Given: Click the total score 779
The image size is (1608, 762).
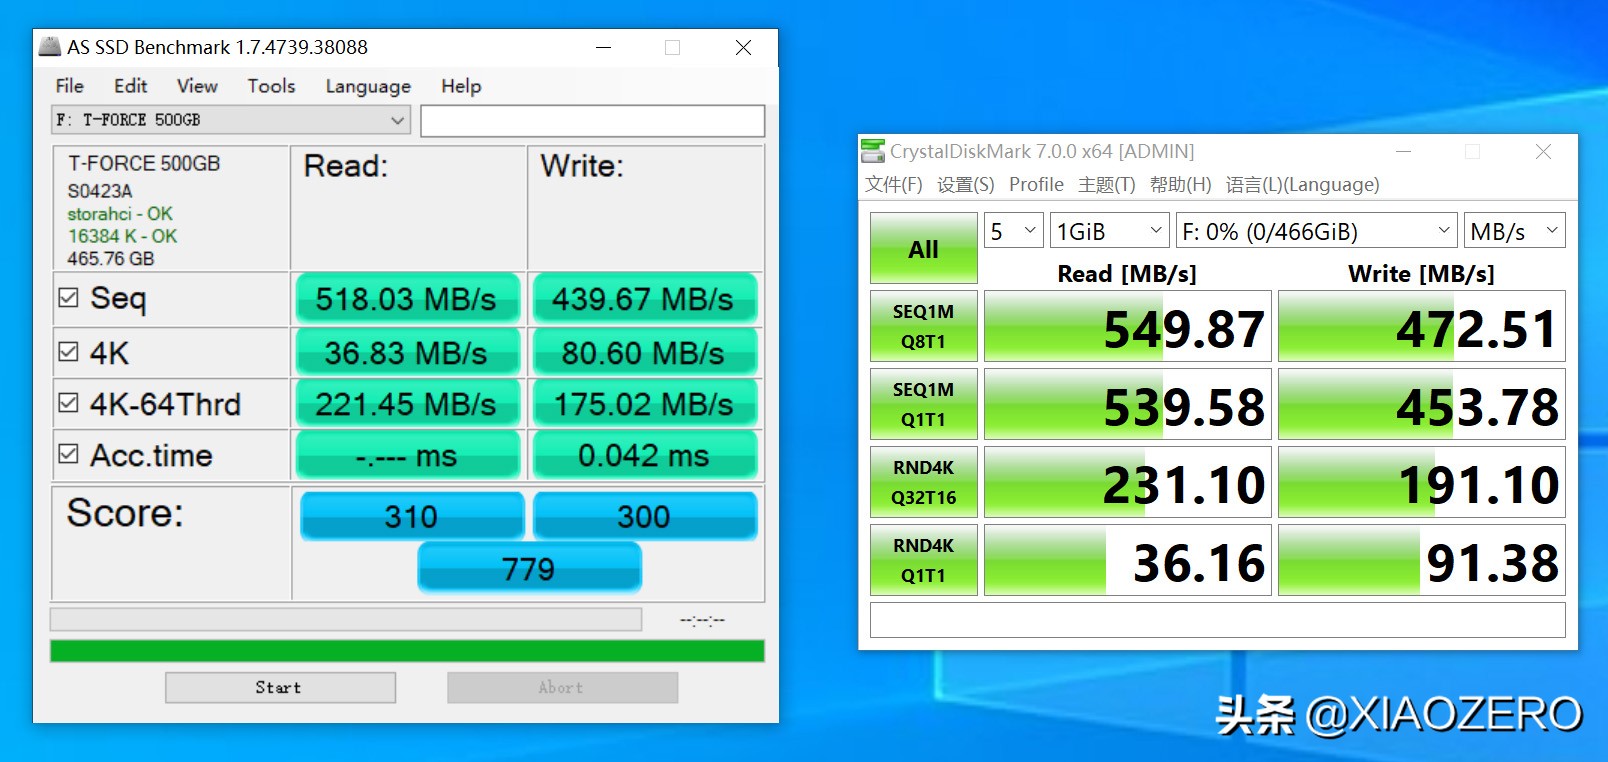Looking at the screenshot, I should coord(529,568).
